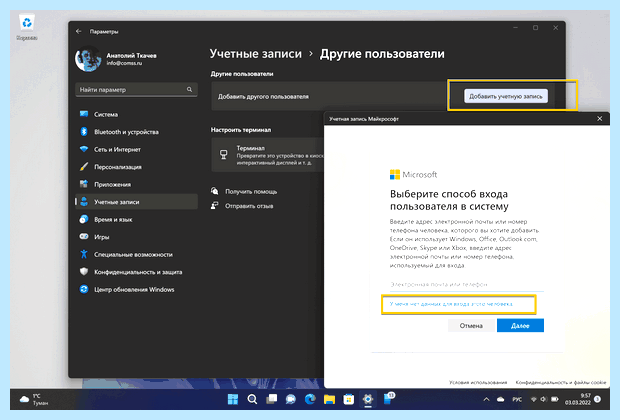
Task: Click the Windows Update sync icon
Action: [x=84, y=289]
